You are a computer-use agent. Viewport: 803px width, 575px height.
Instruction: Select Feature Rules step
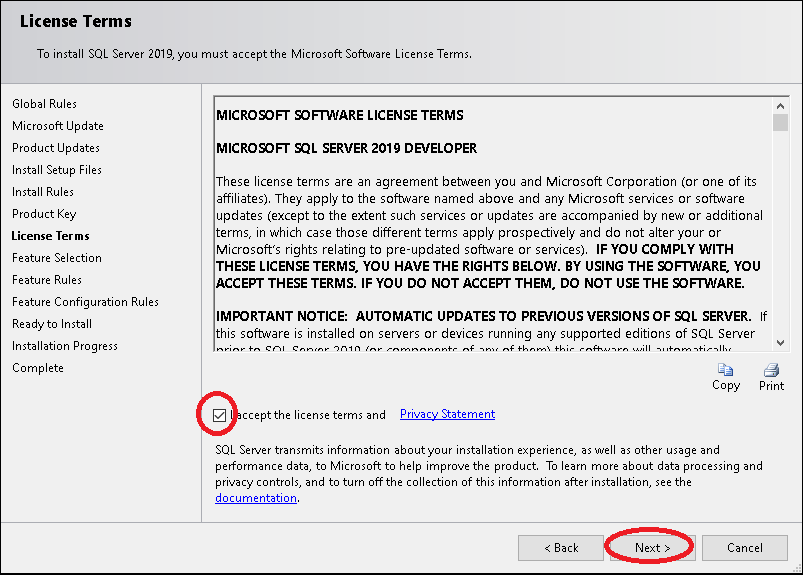(x=47, y=280)
